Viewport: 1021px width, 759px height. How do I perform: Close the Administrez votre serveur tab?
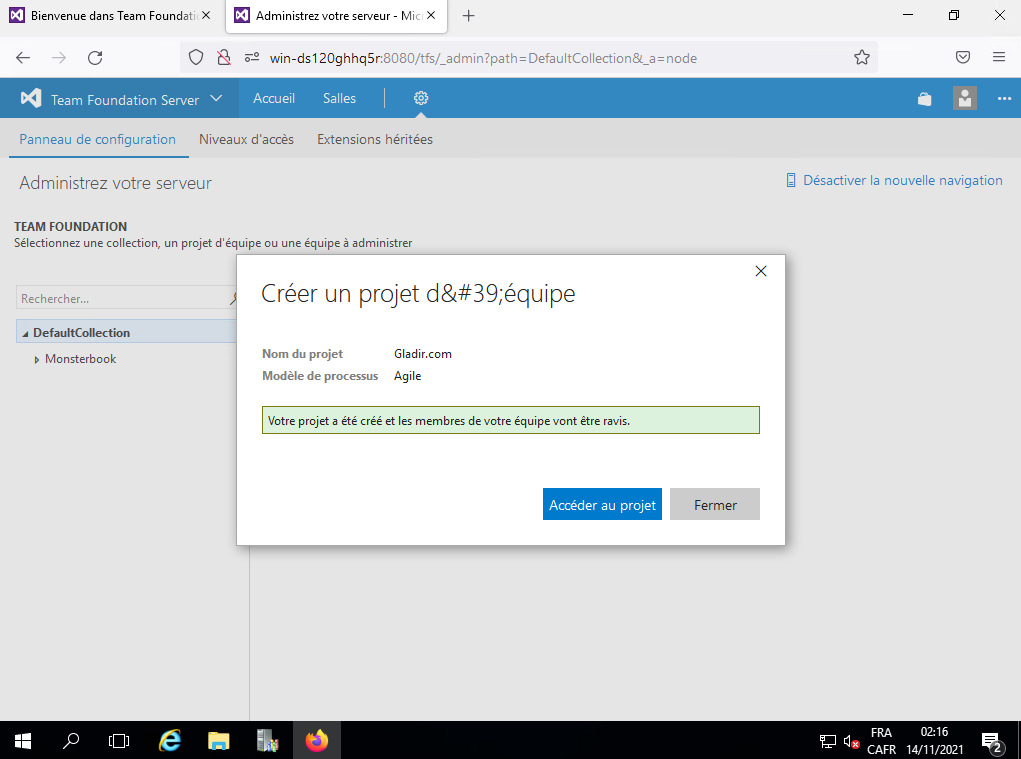(431, 16)
